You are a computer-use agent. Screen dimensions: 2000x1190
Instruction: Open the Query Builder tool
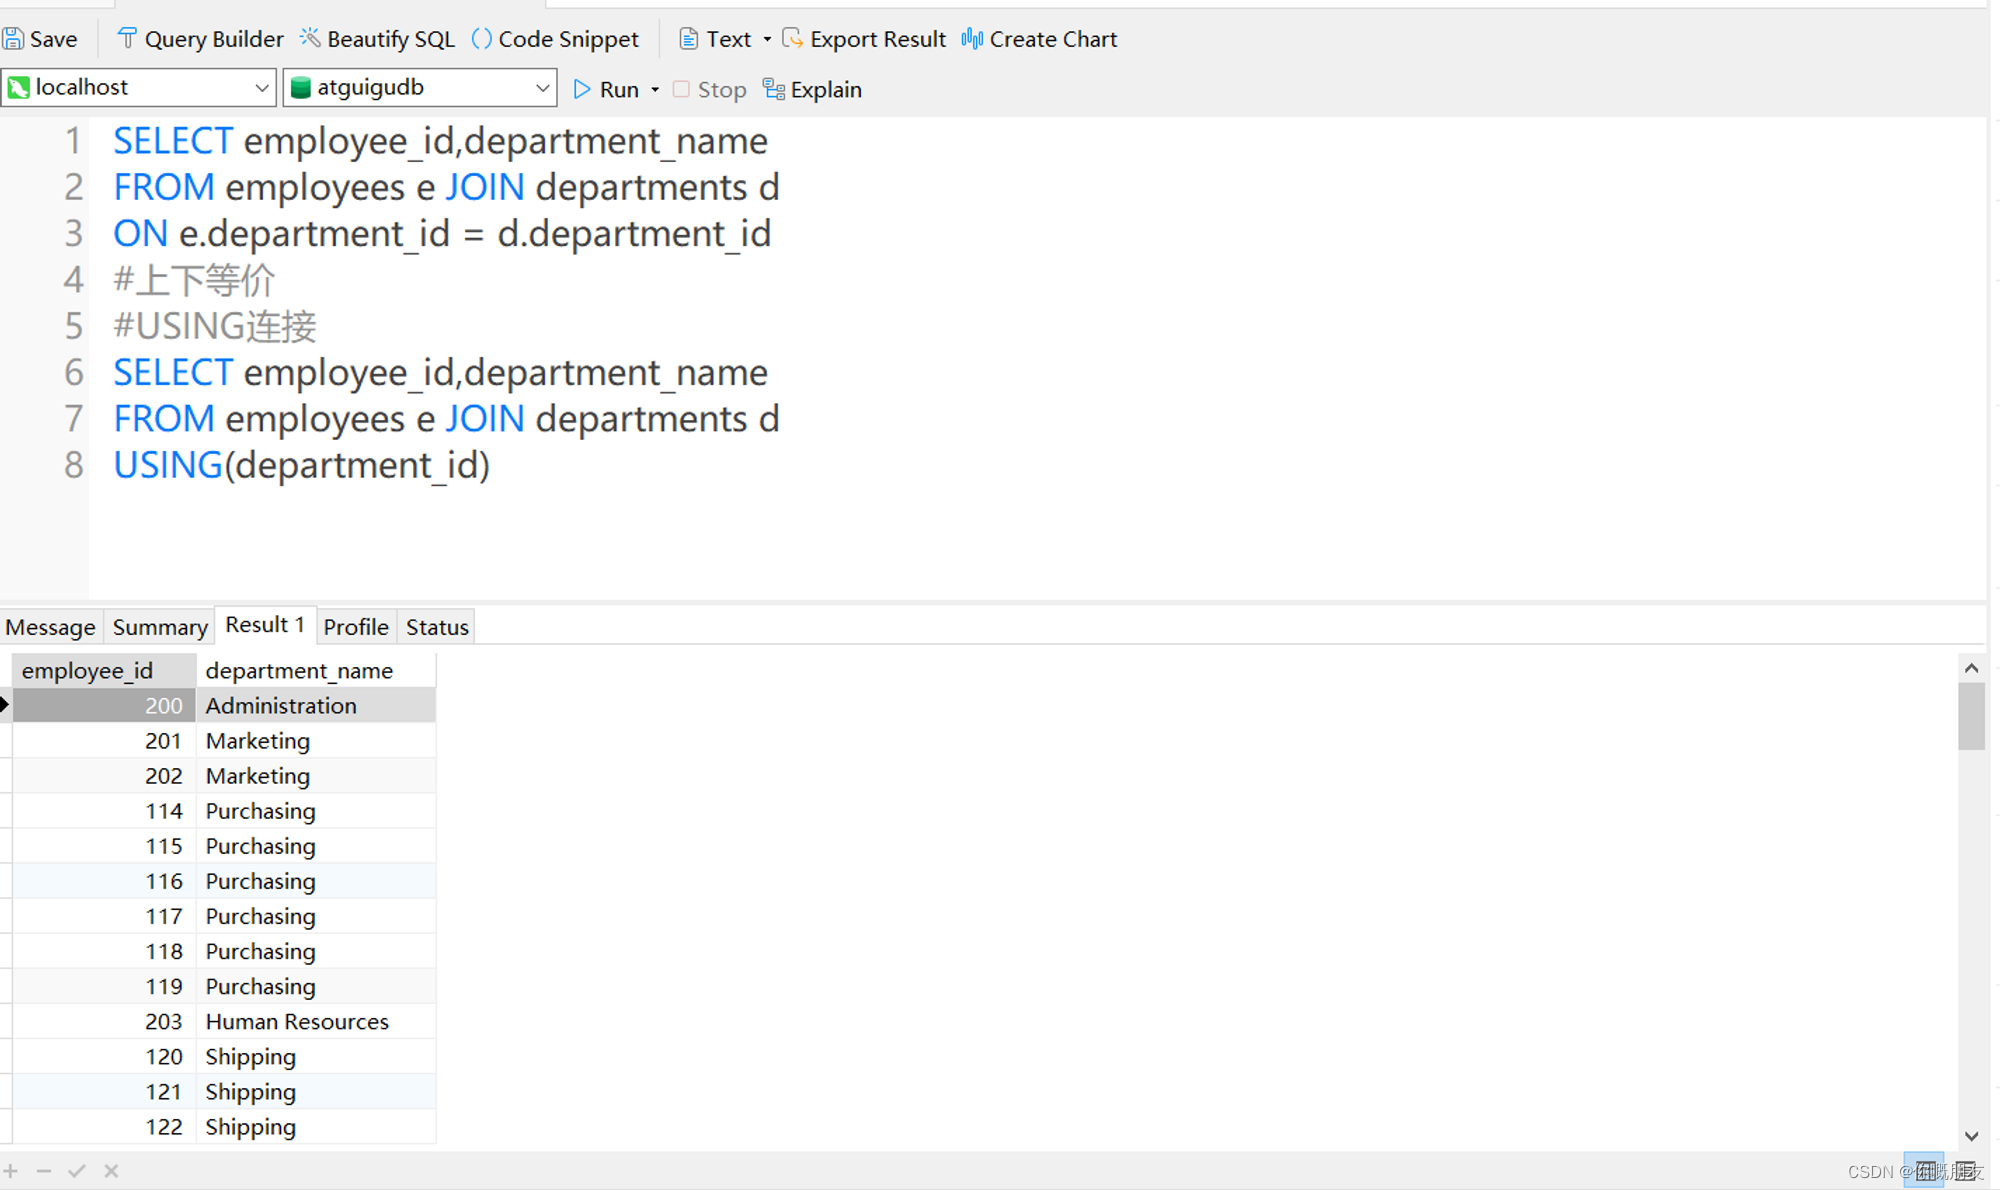(x=200, y=38)
